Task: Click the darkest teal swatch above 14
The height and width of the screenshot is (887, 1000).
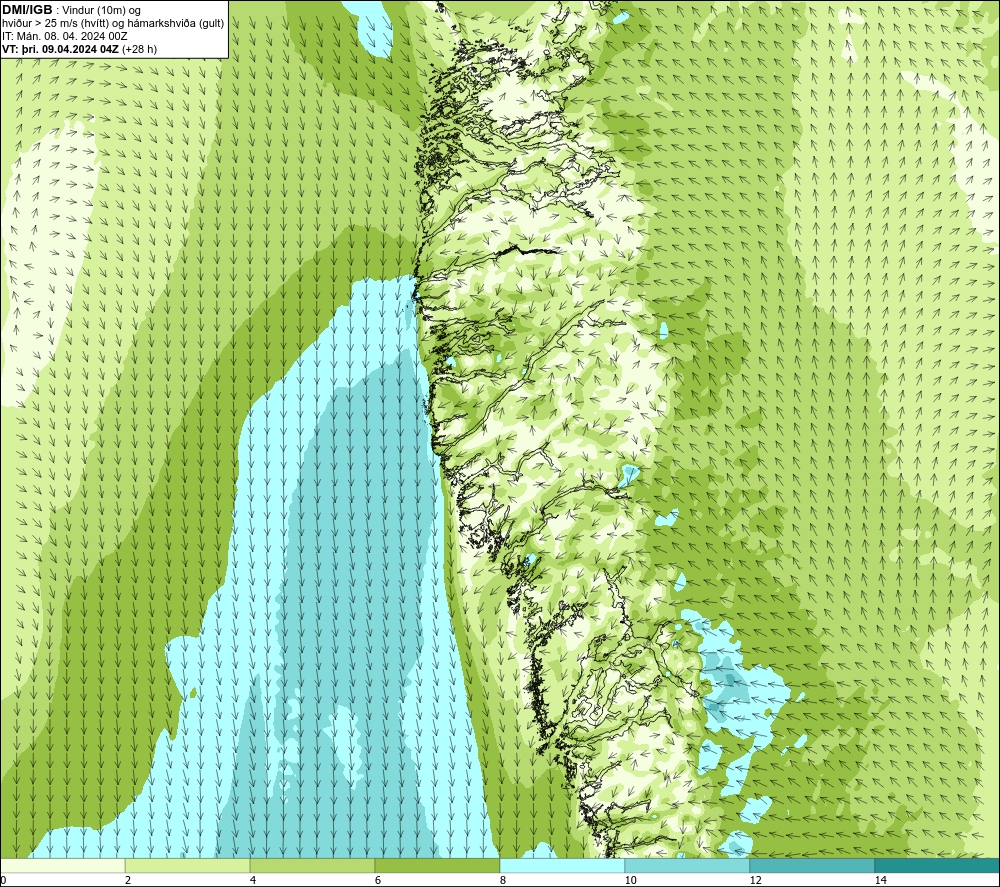Action: (x=938, y=865)
